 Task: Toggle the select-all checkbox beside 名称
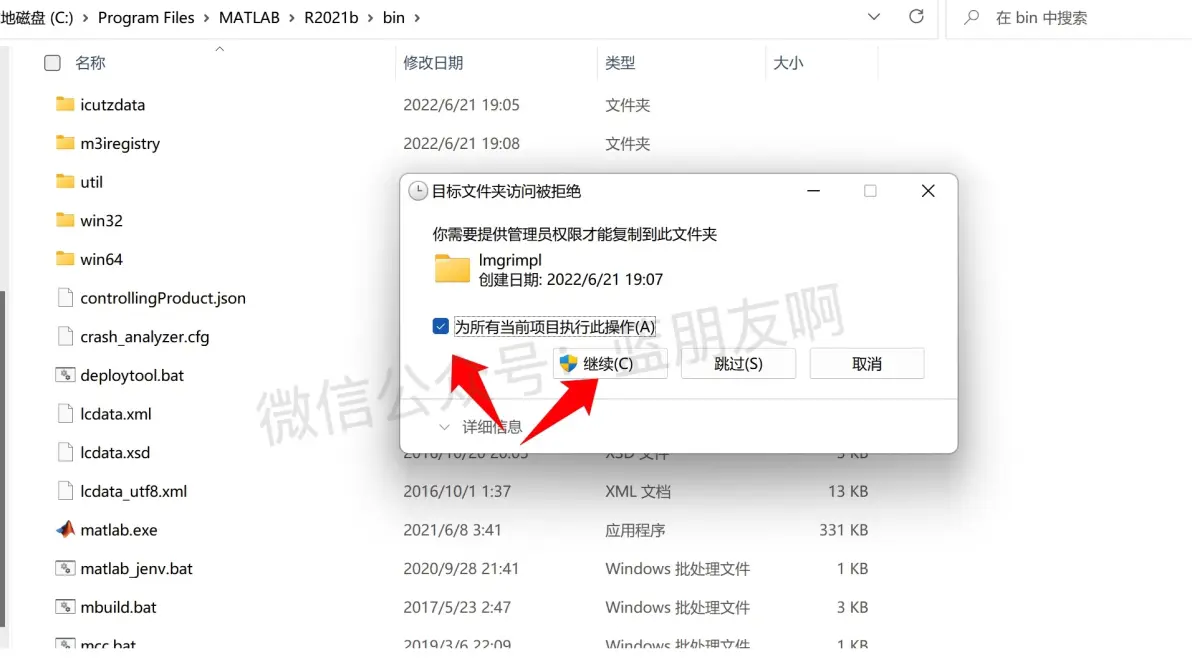point(52,63)
